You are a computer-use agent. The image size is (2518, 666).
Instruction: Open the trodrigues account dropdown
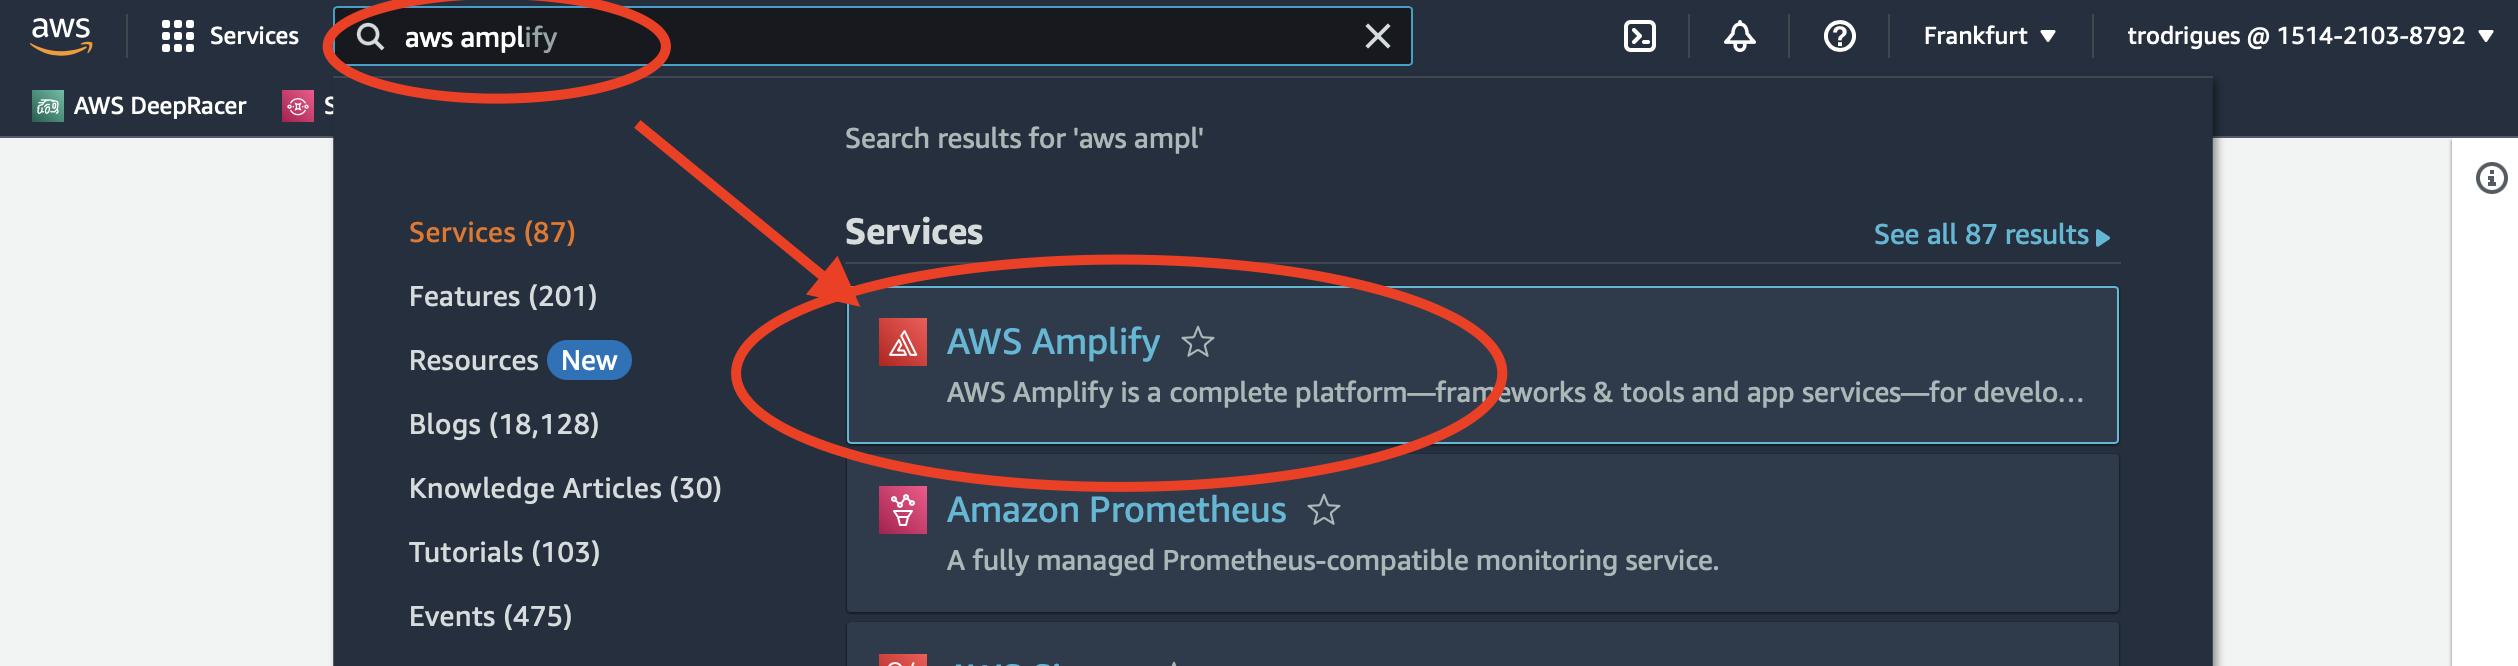(x=2309, y=36)
